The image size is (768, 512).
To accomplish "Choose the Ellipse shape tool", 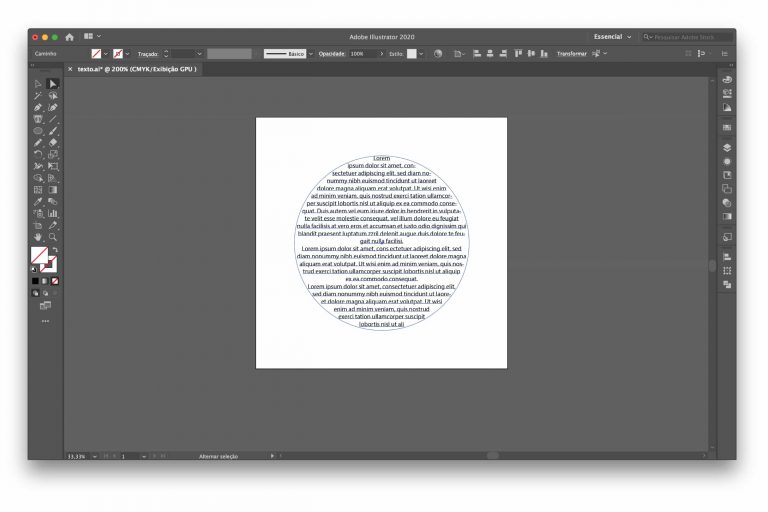I will [x=38, y=131].
